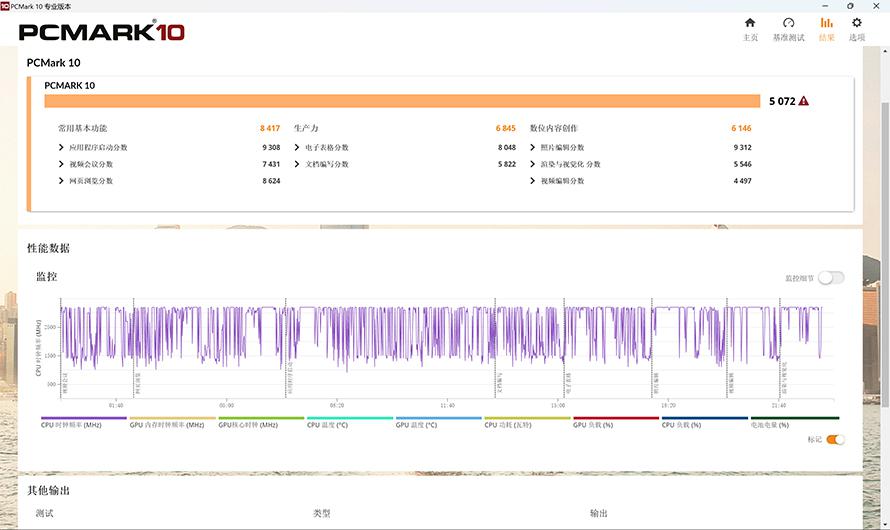The width and height of the screenshot is (890, 530).
Task: Click the 类型 column header
Action: pyautogui.click(x=321, y=513)
